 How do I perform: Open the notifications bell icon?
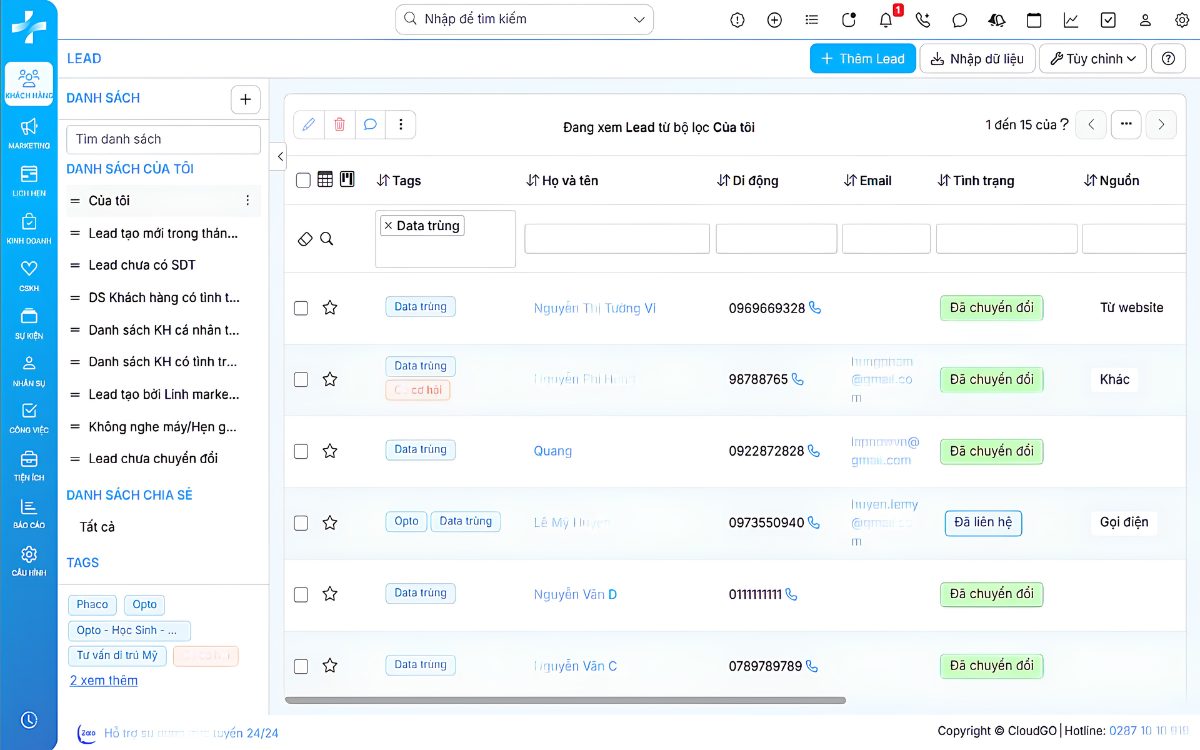point(886,20)
